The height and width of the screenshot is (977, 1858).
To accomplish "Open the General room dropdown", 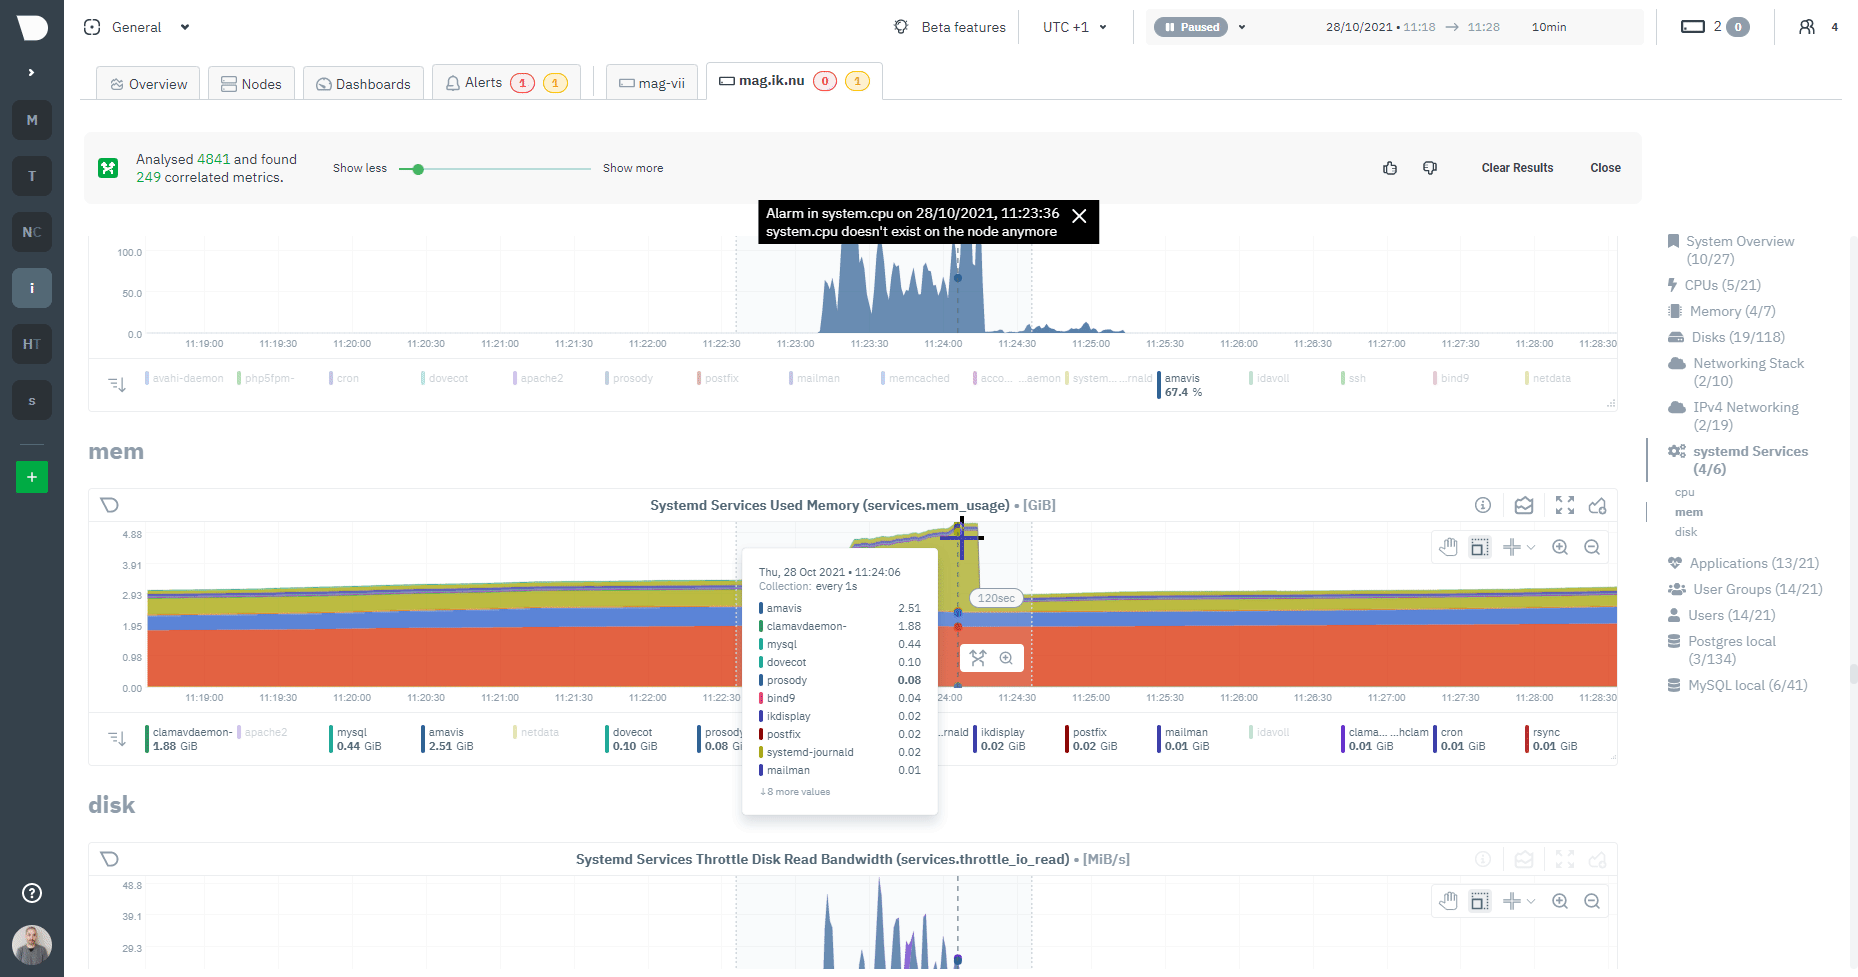I will 137,27.
